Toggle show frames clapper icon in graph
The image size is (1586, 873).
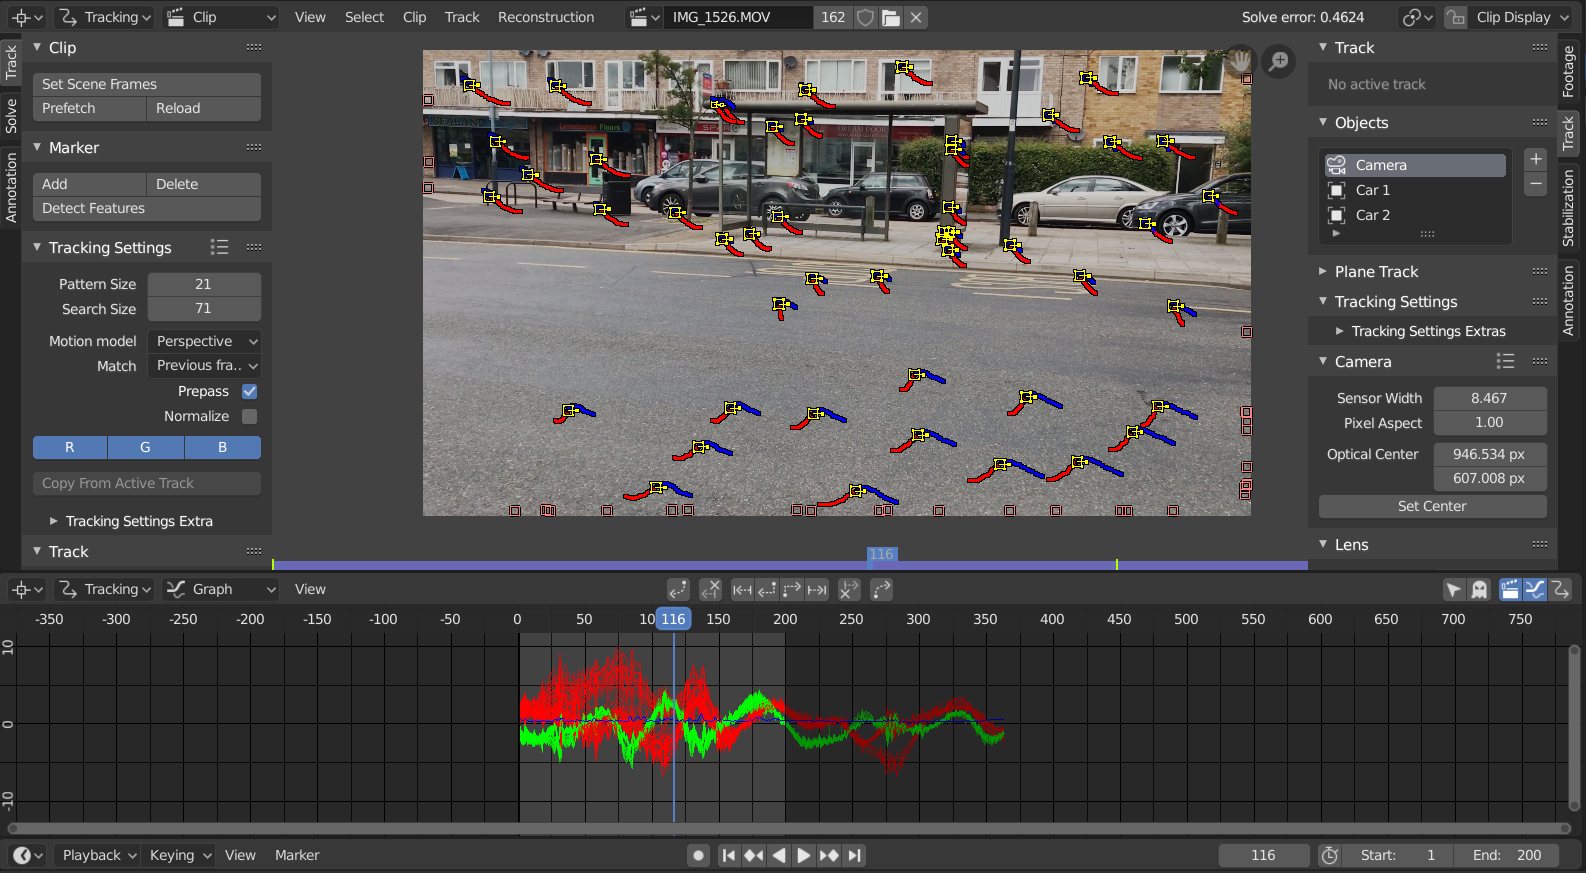(1510, 590)
